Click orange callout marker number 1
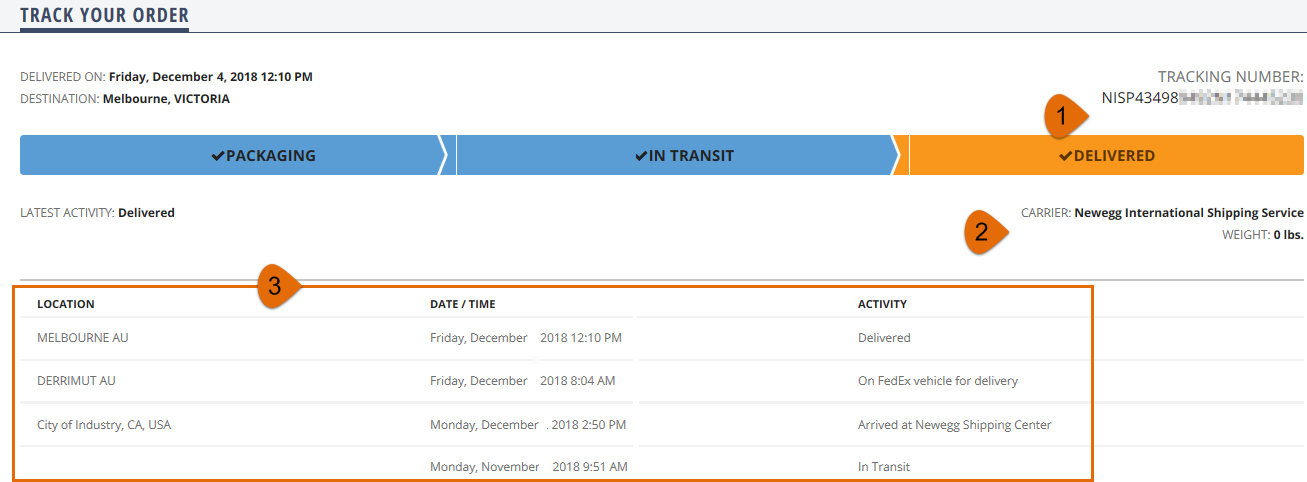The image size is (1307, 482). pos(1065,118)
